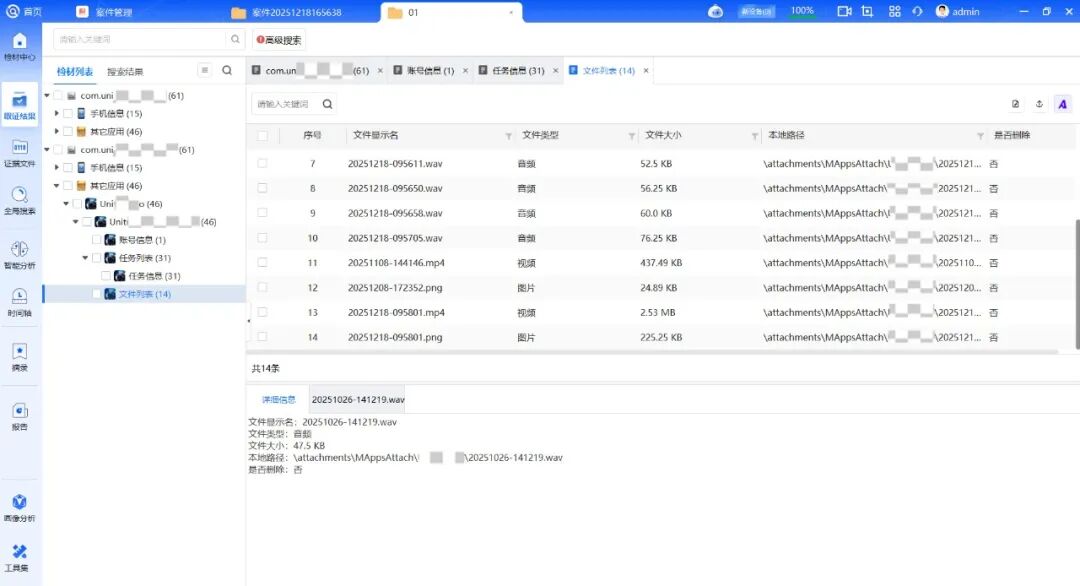Collapse the 任务列表 (31) tree node
Screen dimensions: 1080x586
(x=85, y=258)
